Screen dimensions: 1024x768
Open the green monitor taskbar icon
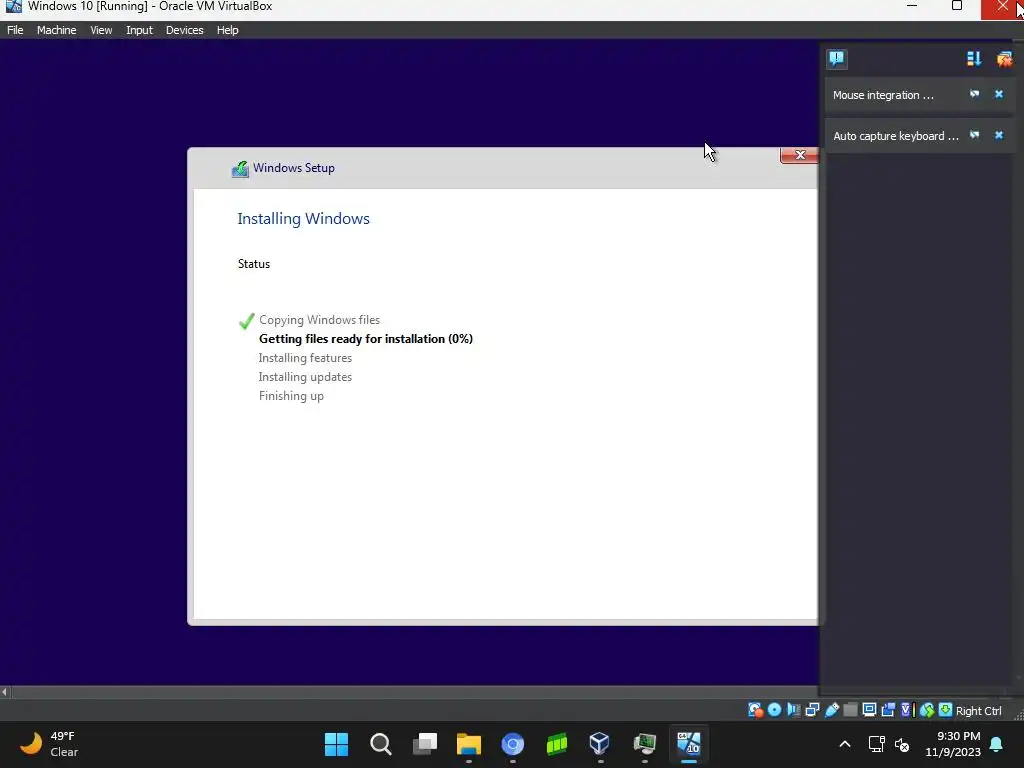tap(645, 744)
